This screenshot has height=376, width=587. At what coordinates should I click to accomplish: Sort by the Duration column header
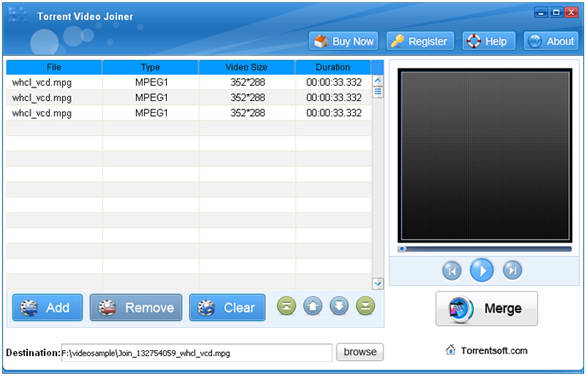tap(333, 67)
